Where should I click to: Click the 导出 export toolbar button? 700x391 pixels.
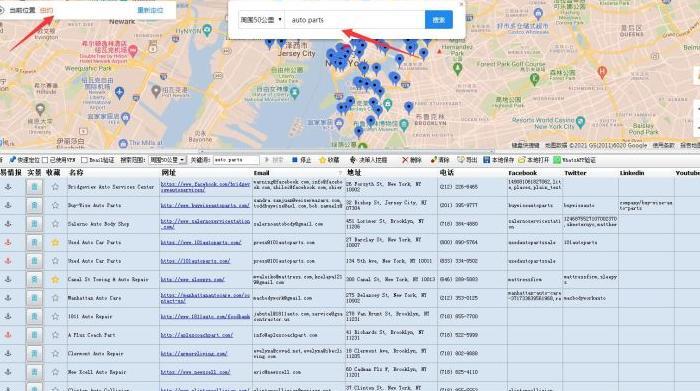tap(467, 160)
